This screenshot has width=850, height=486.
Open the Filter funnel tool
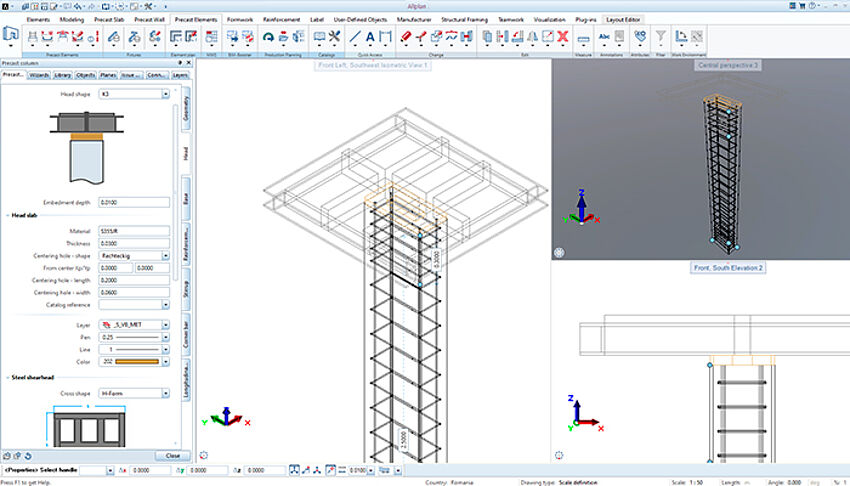click(x=661, y=38)
